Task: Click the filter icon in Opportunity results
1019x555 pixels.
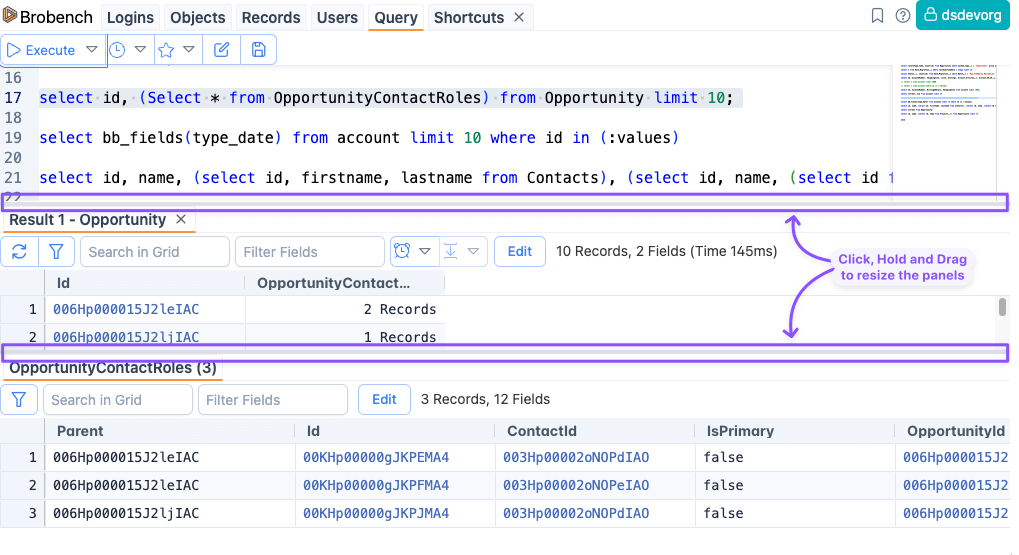Action: coord(57,252)
